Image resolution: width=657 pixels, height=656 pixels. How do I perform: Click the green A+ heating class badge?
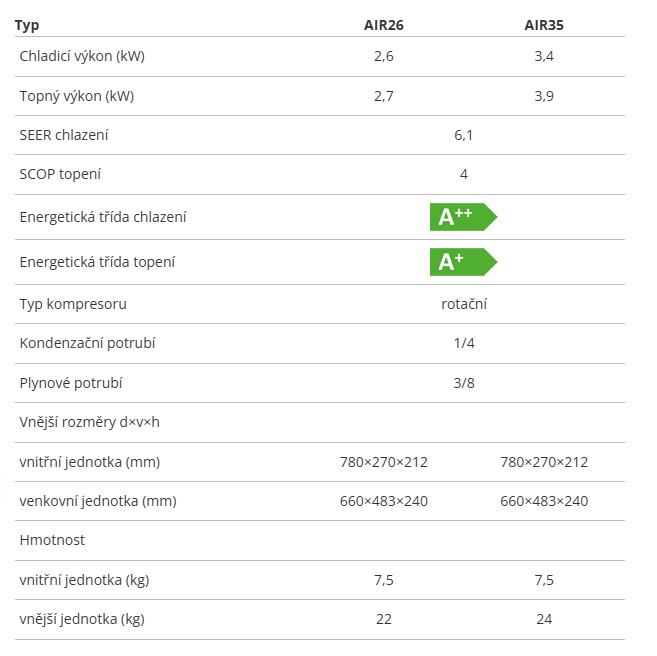click(463, 262)
